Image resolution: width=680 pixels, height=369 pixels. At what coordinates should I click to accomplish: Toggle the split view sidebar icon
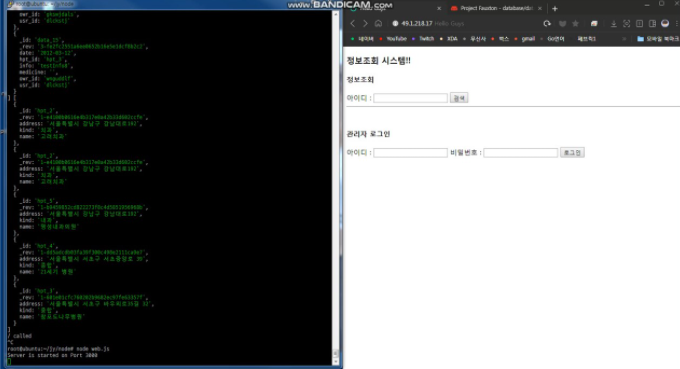point(652,23)
